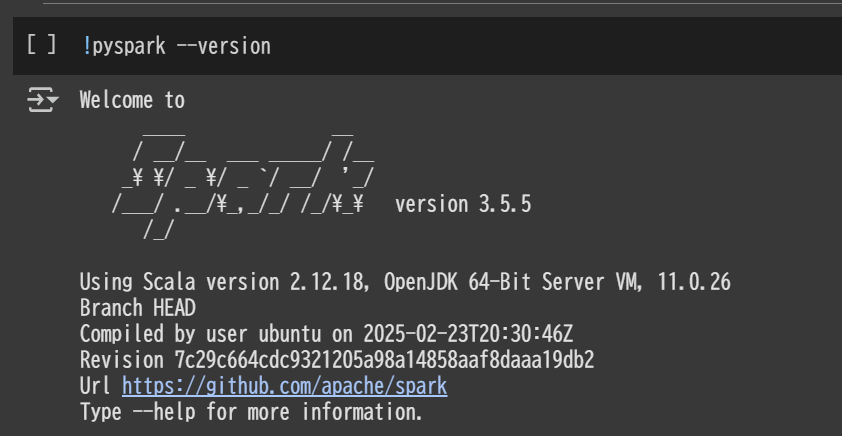Click the 'version 3.5.5' text
The height and width of the screenshot is (436, 842).
tap(463, 205)
